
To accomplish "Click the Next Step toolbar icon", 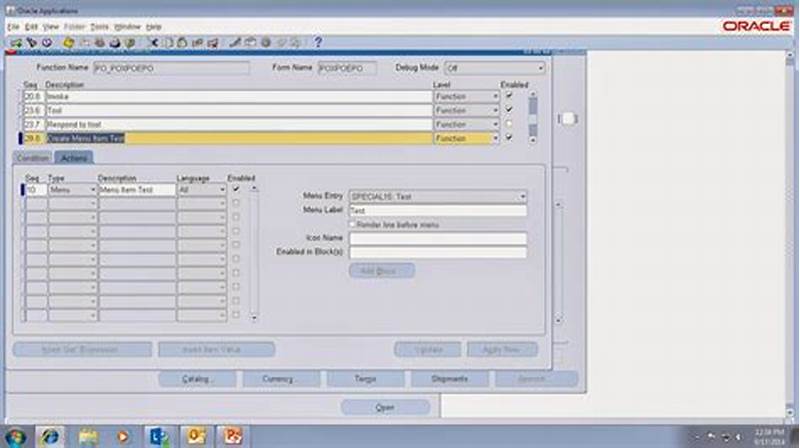I will click(85, 43).
